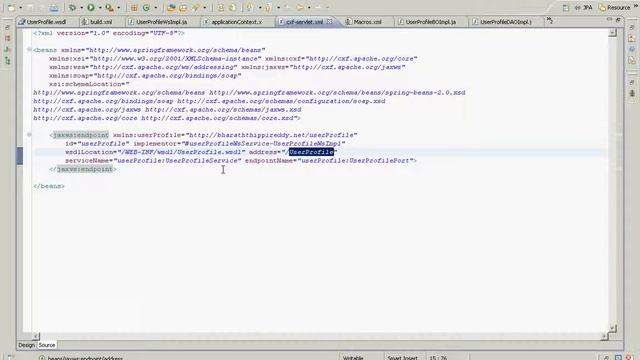Close the cxf-servlet.xml tab
The image size is (640, 360).
tap(330, 21)
